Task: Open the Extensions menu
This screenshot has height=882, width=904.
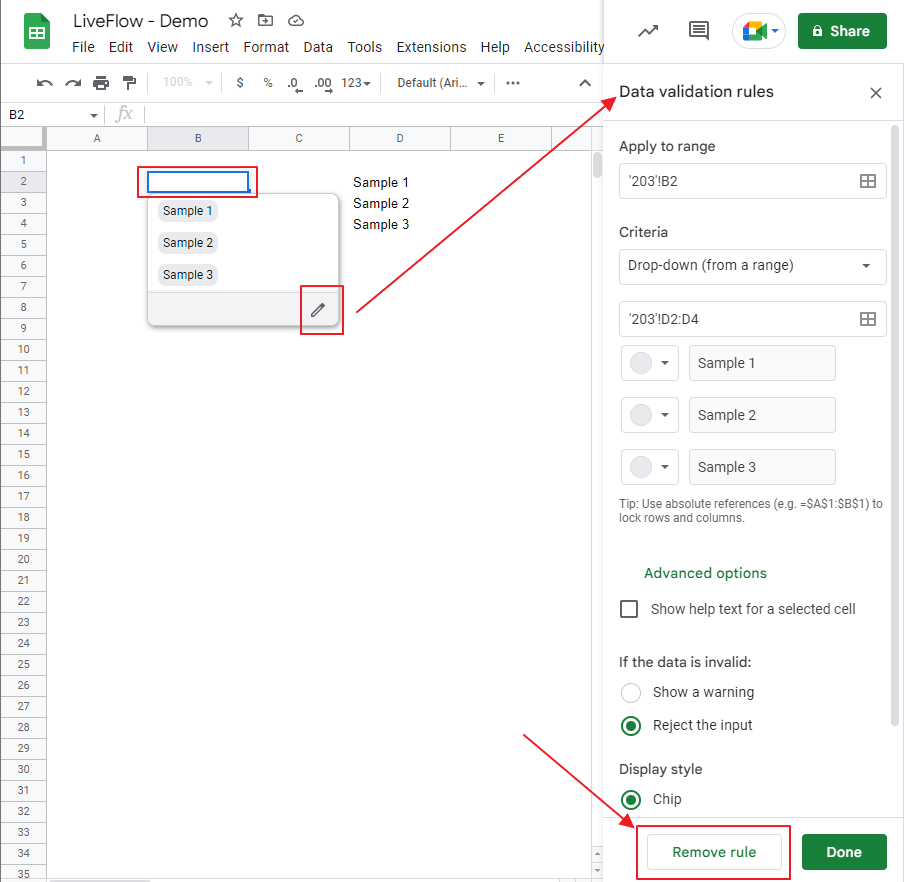Action: click(x=431, y=47)
